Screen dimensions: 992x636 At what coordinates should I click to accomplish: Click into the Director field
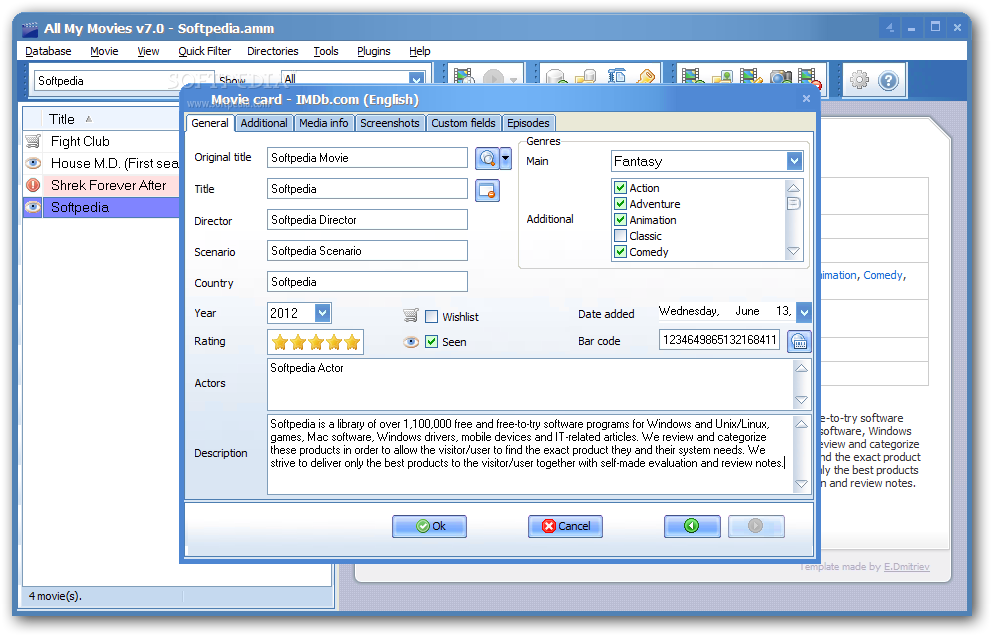pos(368,220)
